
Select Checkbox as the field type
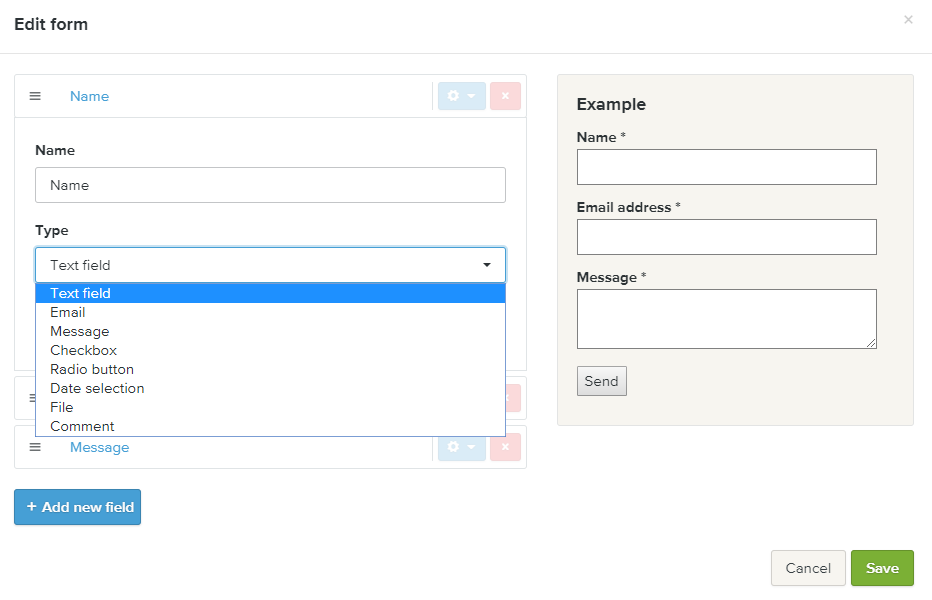[84, 350]
